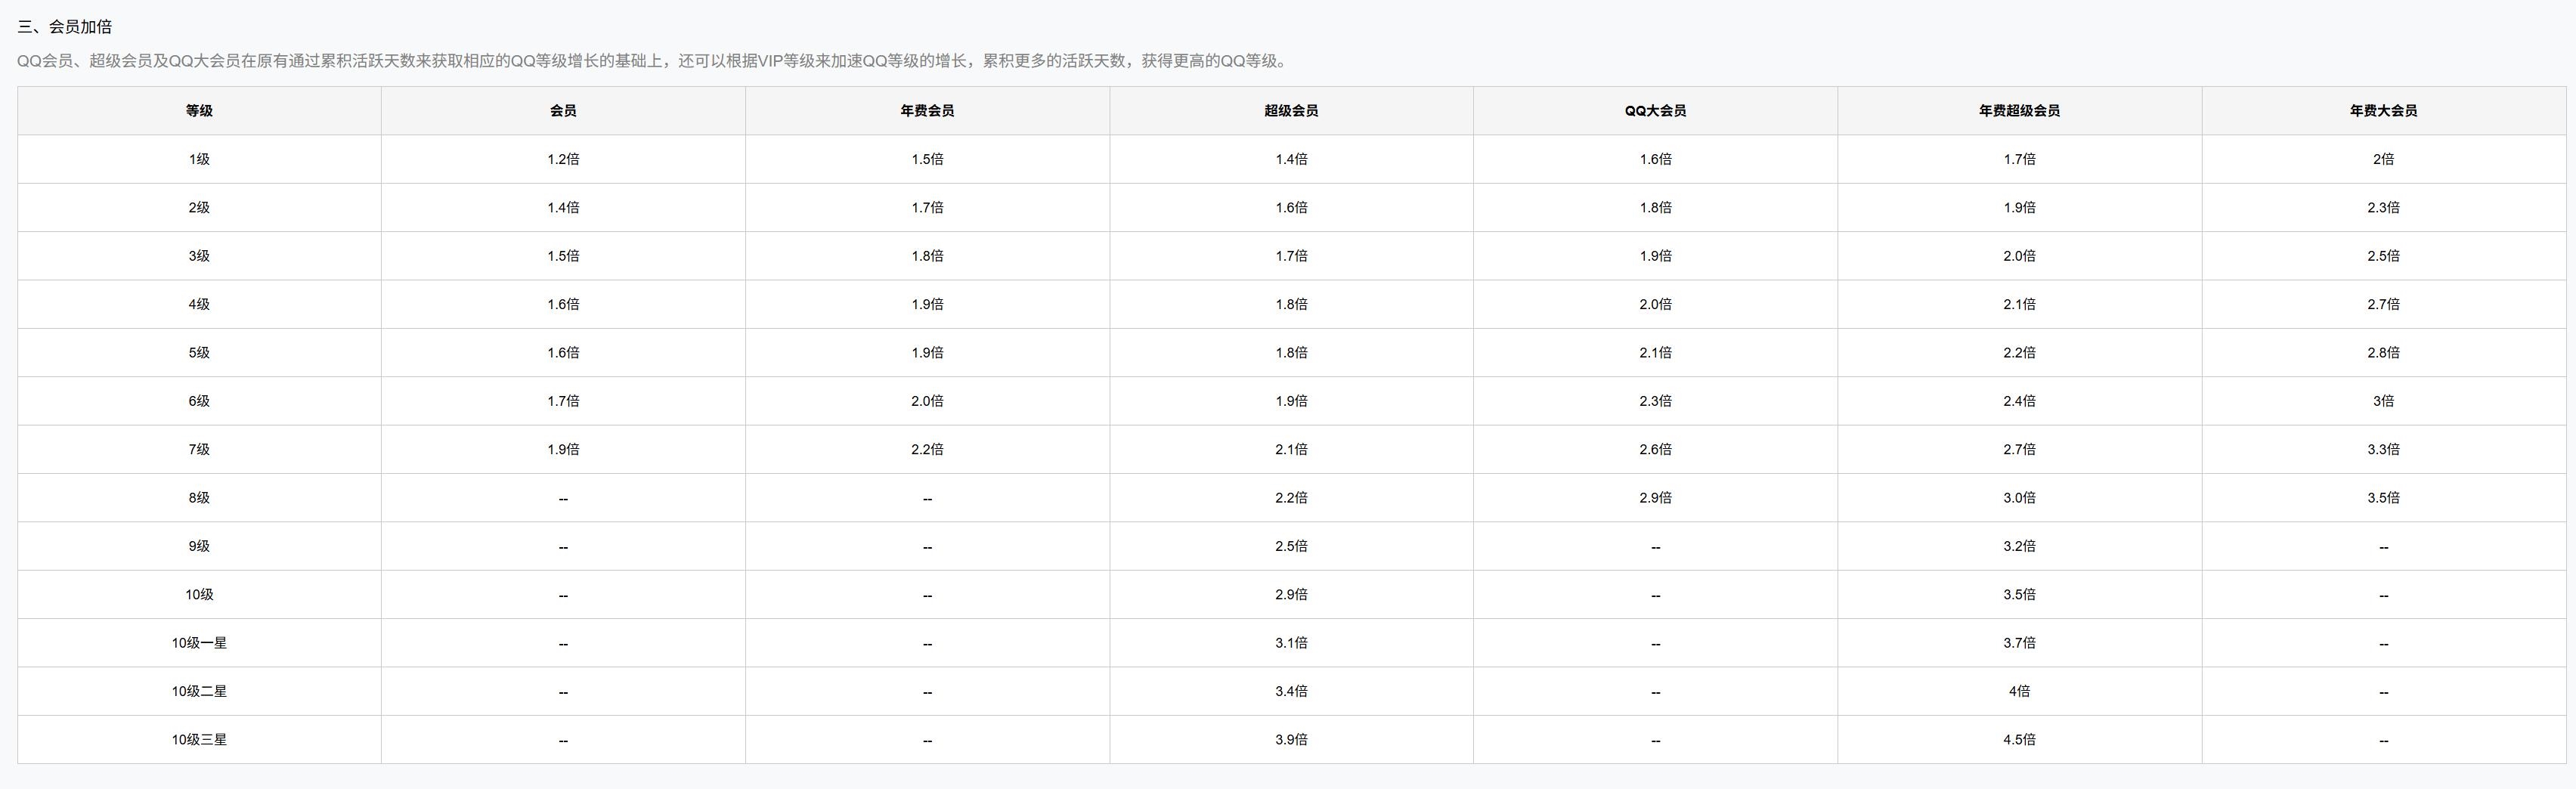Click the 10级二星 row label
Screen dimensions: 2576x789
tap(199, 692)
